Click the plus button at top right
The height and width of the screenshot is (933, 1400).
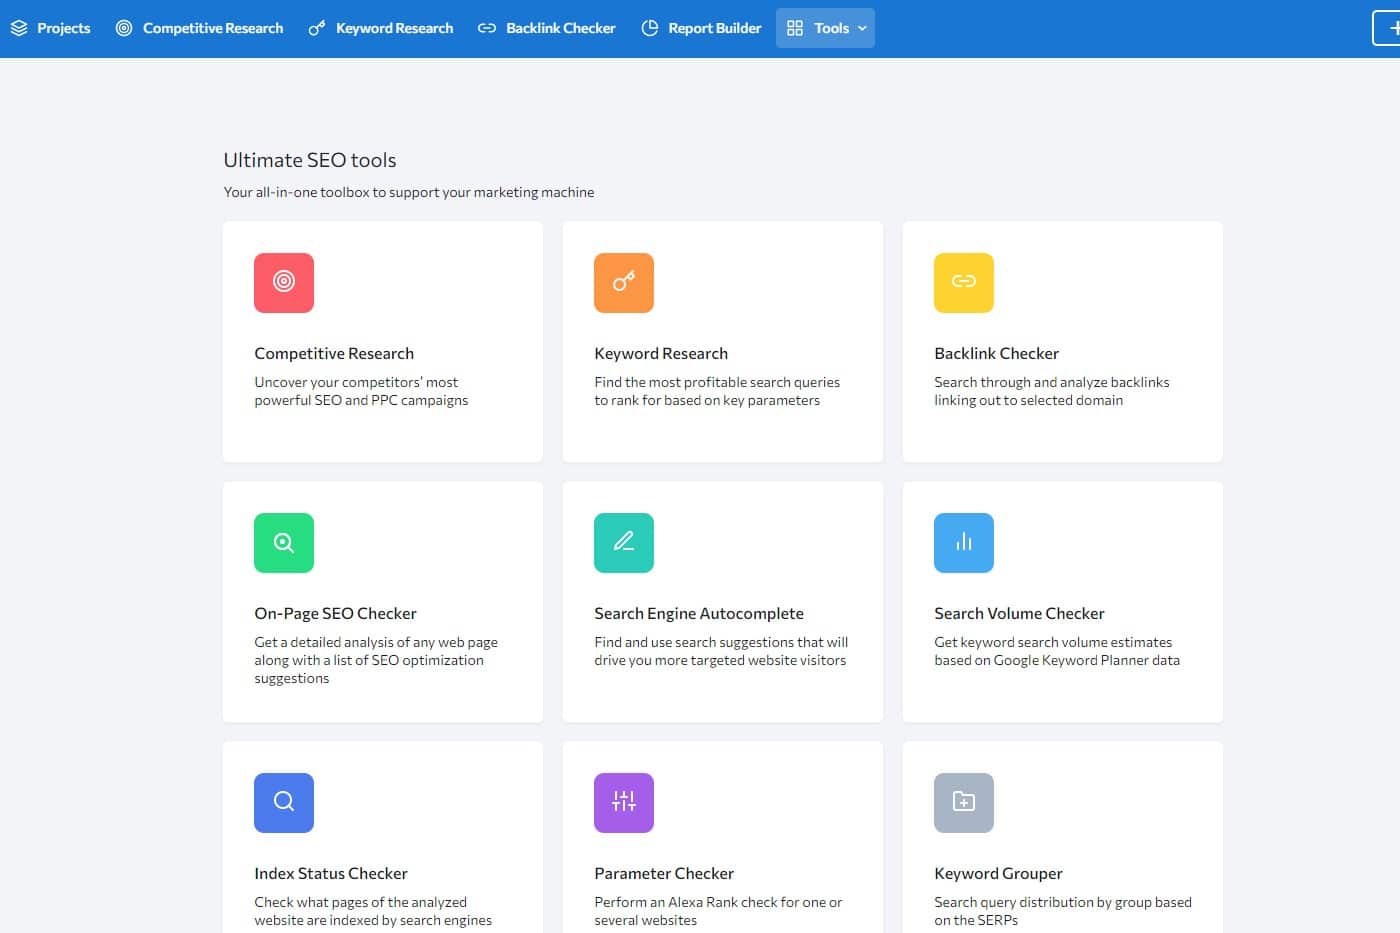click(x=1387, y=28)
